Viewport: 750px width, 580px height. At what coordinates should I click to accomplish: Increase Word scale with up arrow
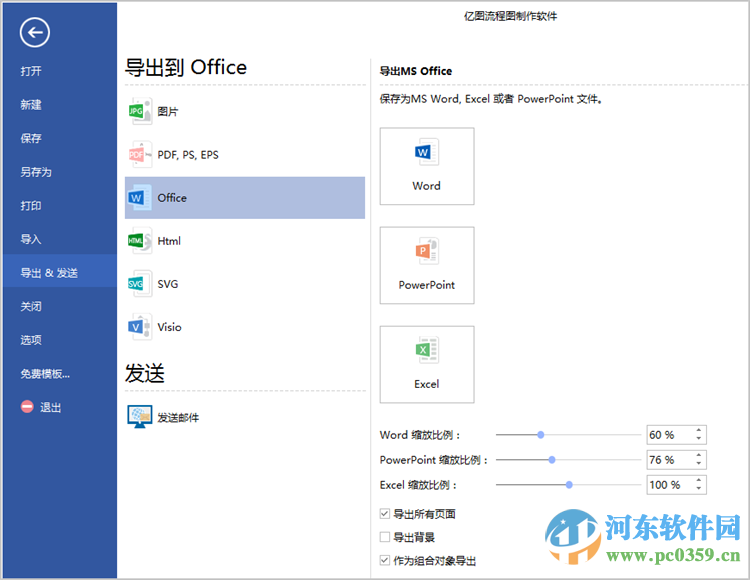click(699, 430)
